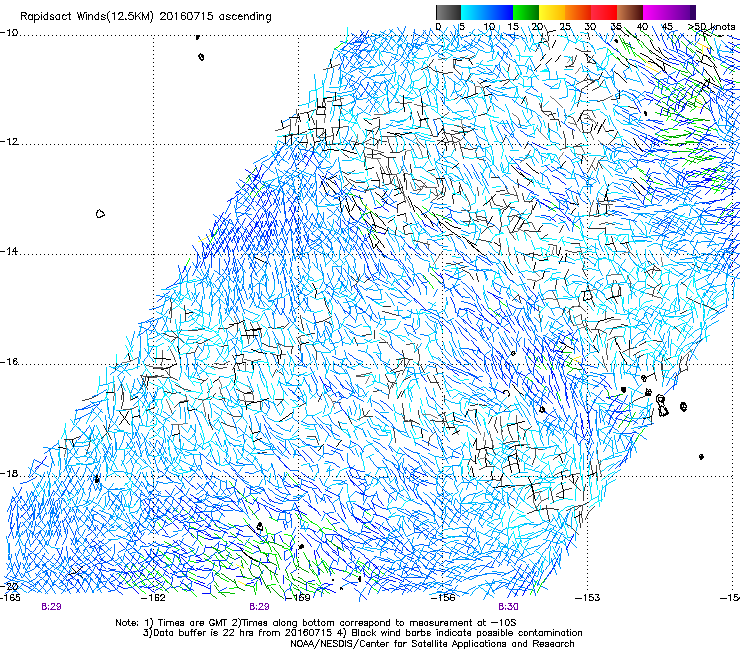
Task: Click the '-14' latitude label
Action: (x=9, y=251)
